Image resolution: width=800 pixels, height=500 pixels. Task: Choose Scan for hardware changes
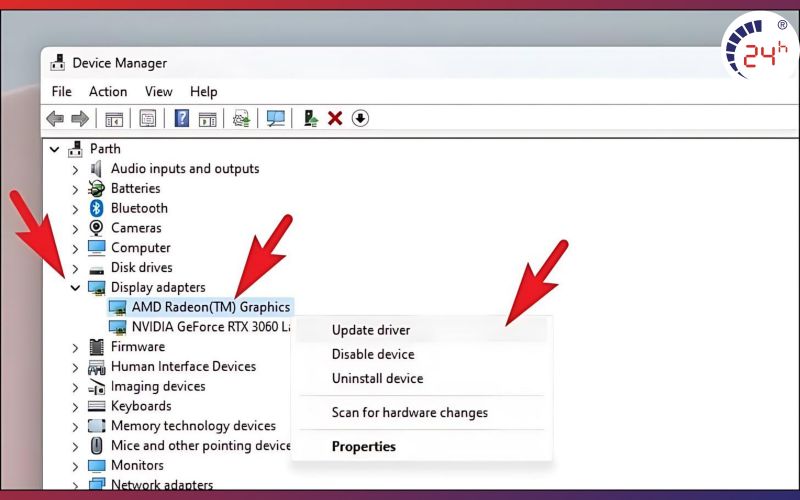point(422,412)
